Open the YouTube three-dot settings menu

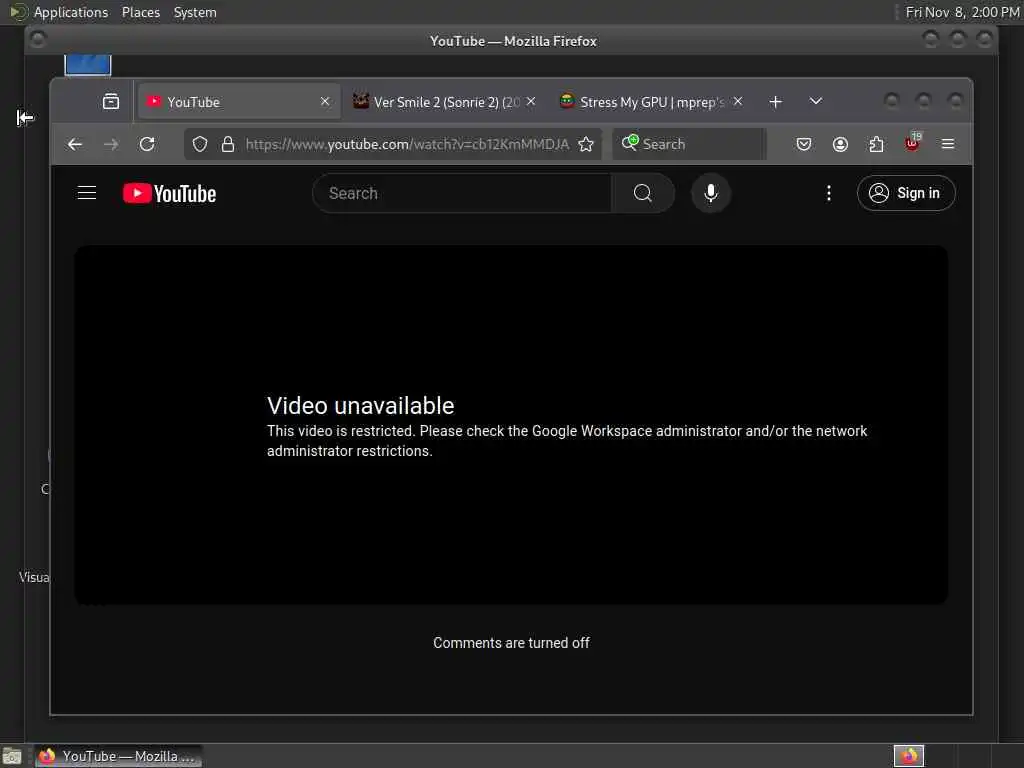829,193
